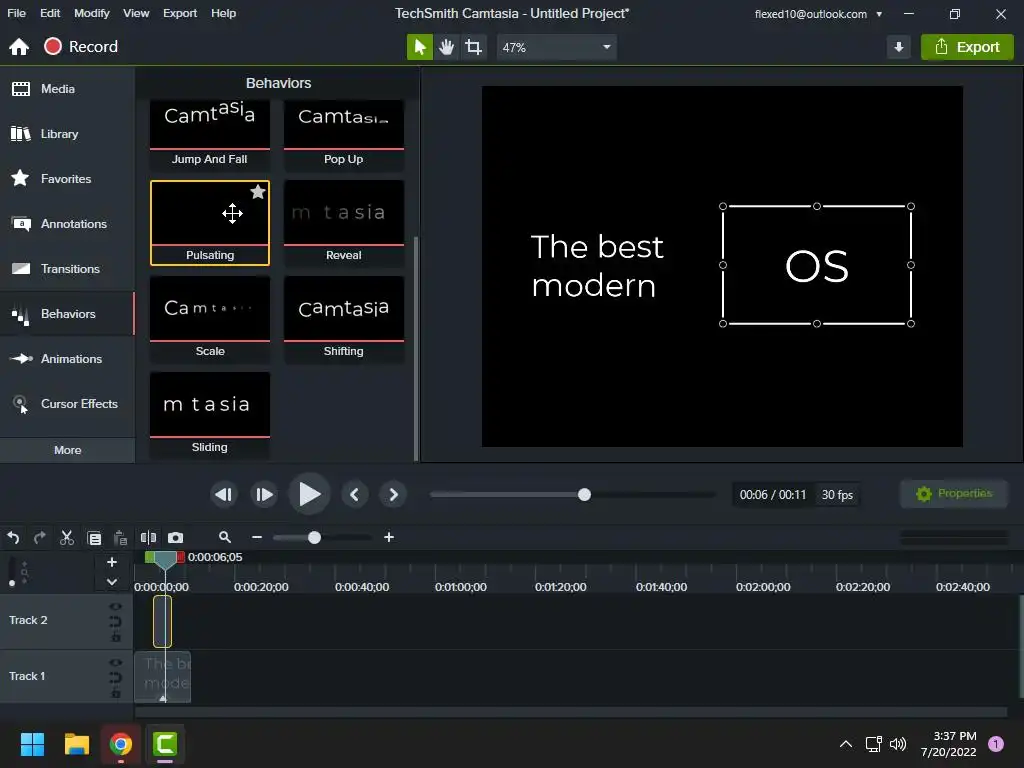The height and width of the screenshot is (768, 1024).
Task: Click the playback scrubber handle
Action: pos(584,495)
